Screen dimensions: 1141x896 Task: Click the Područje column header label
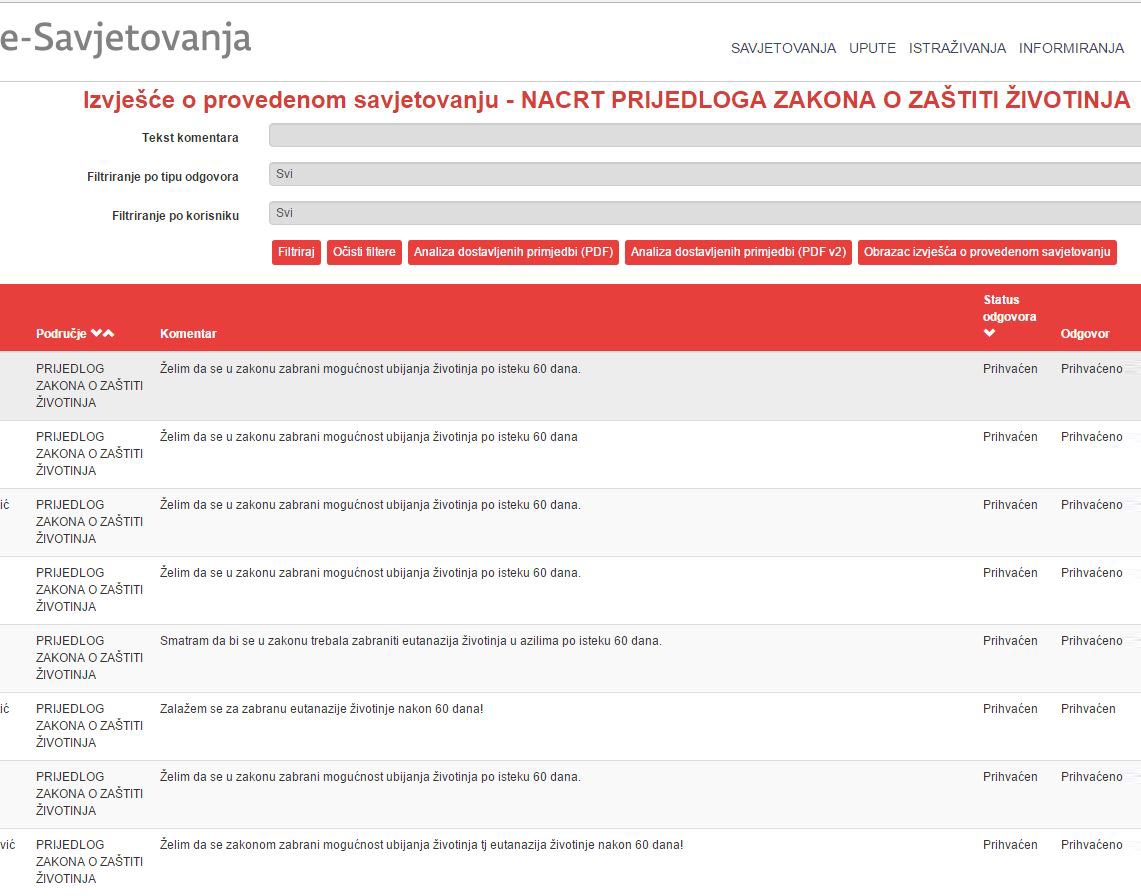[x=61, y=334]
